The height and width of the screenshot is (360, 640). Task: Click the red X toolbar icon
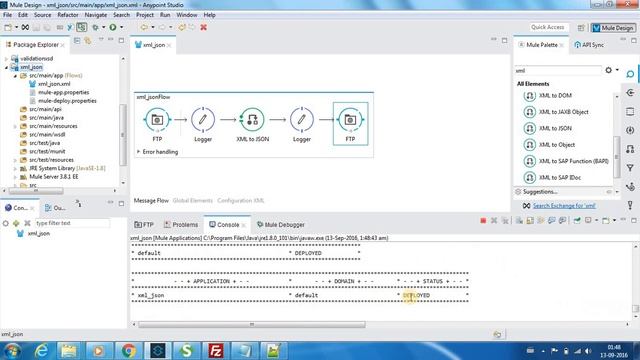203,27
